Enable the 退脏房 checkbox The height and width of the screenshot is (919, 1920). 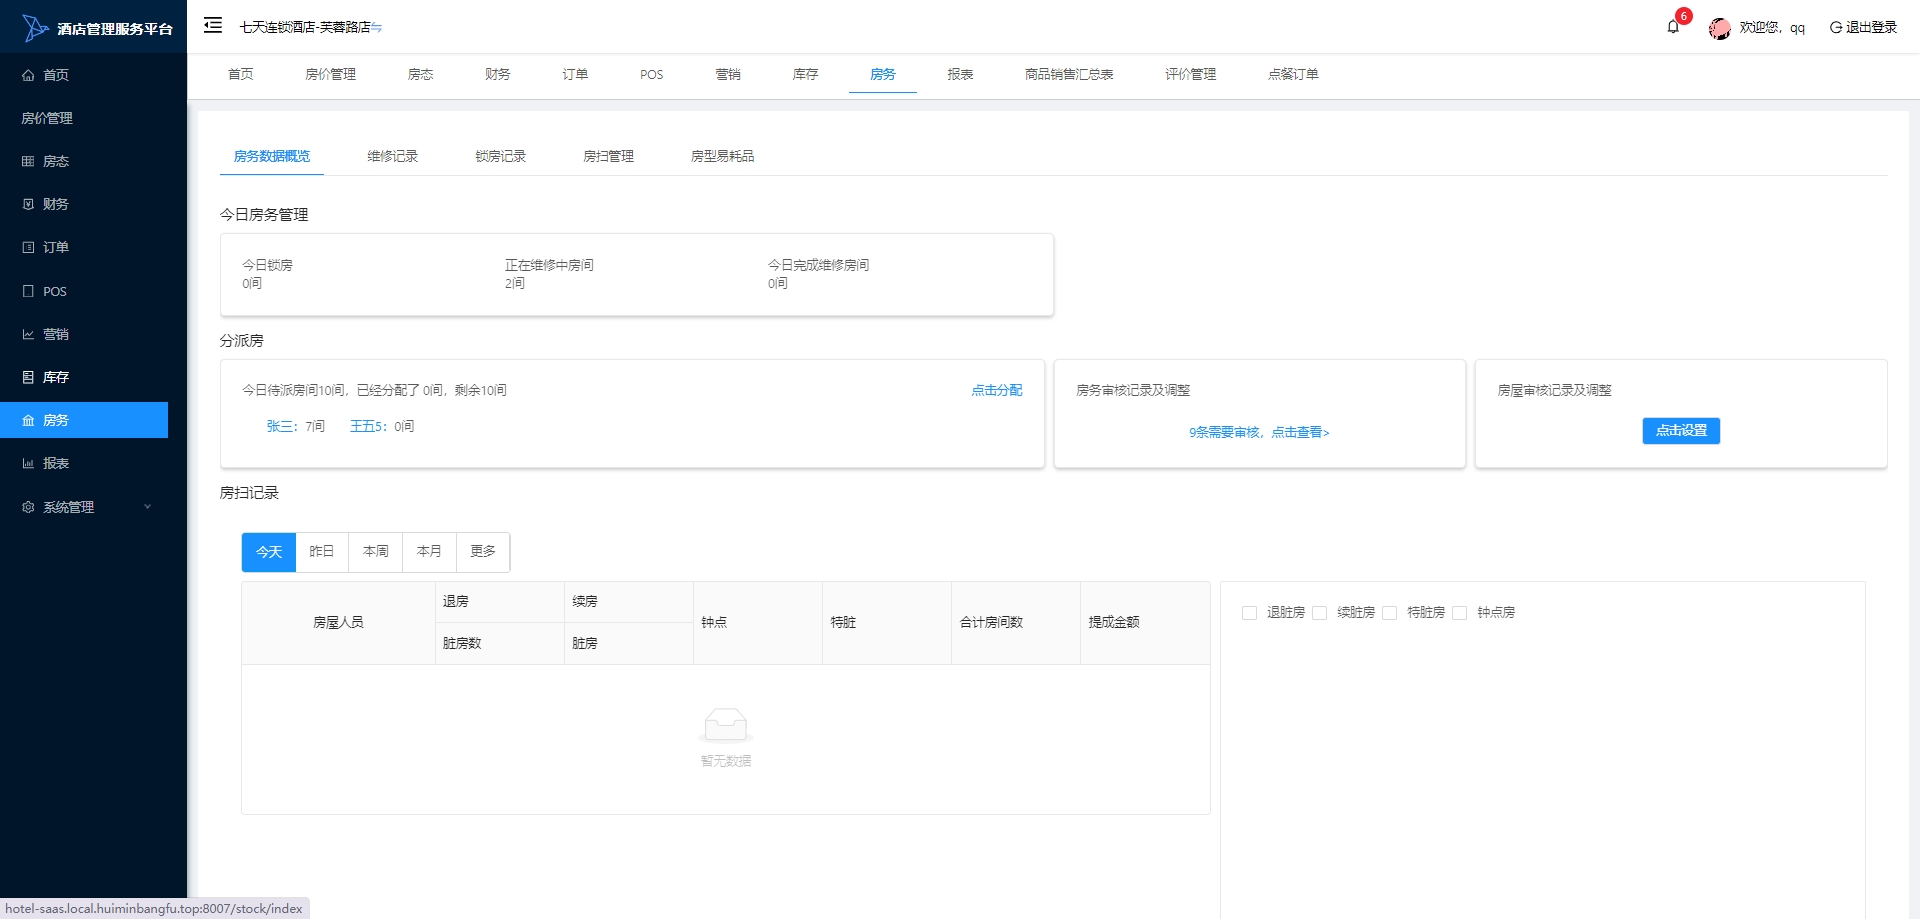coord(1249,613)
